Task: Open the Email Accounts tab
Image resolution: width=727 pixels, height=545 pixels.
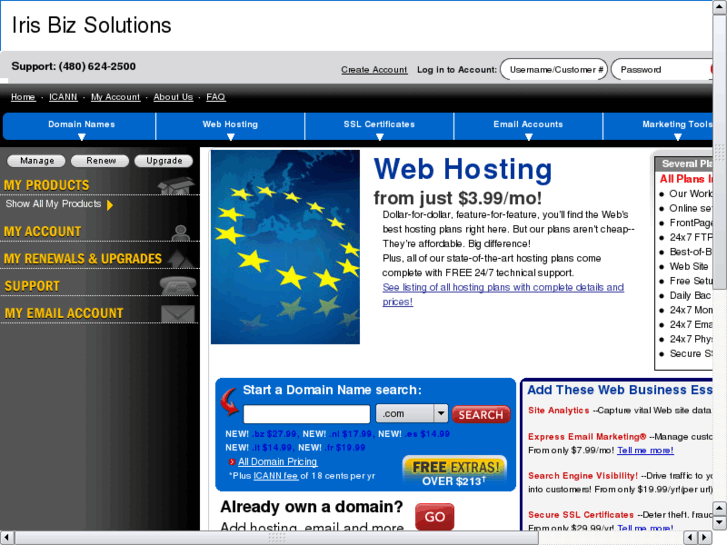Action: coord(529,126)
